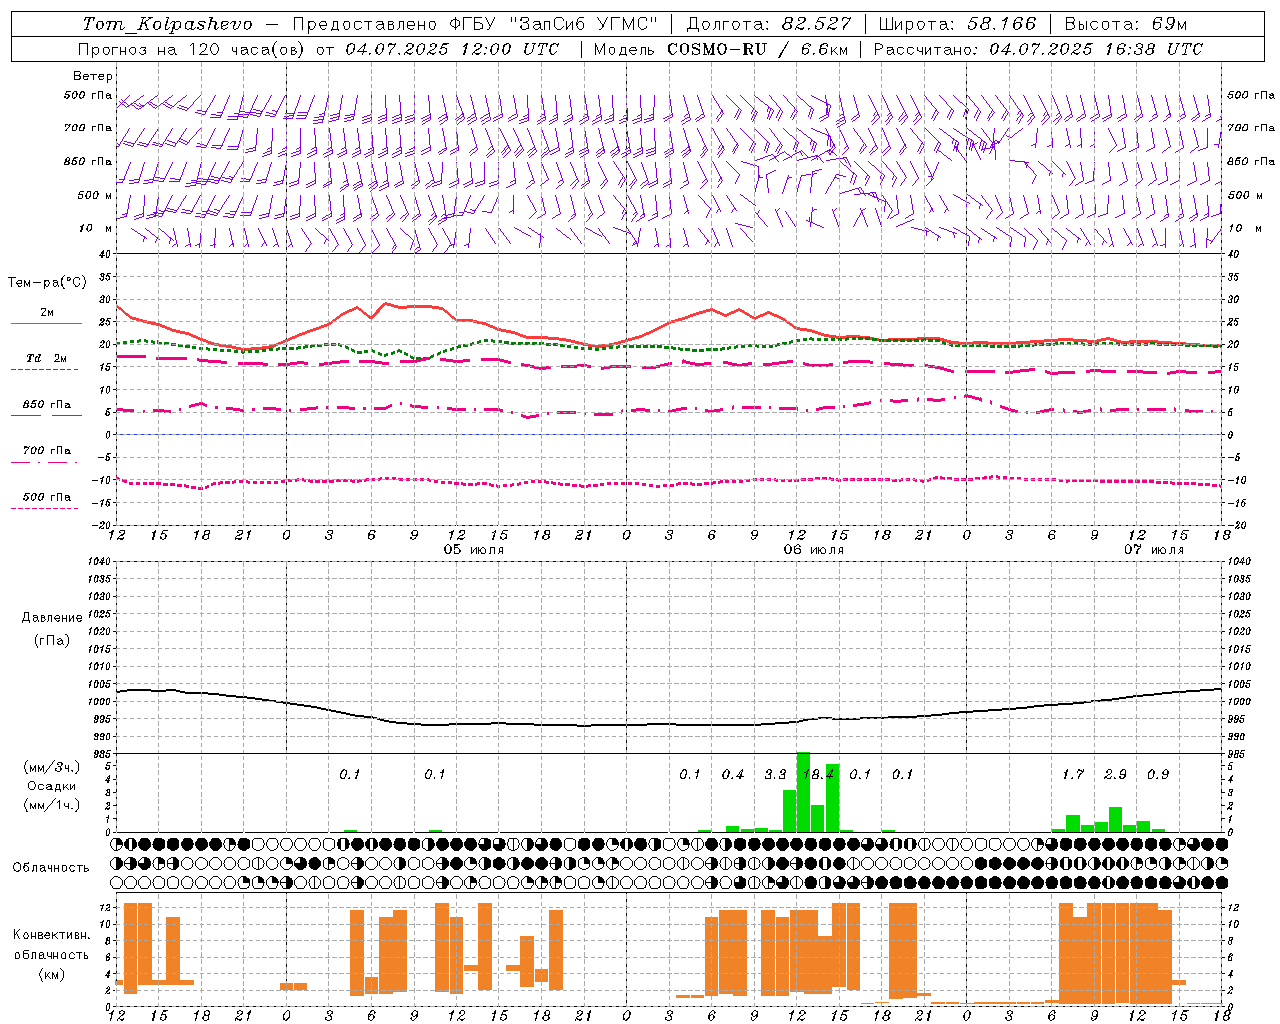Click the Осадки panel label
This screenshot has width=1280, height=1024.
[x=52, y=786]
